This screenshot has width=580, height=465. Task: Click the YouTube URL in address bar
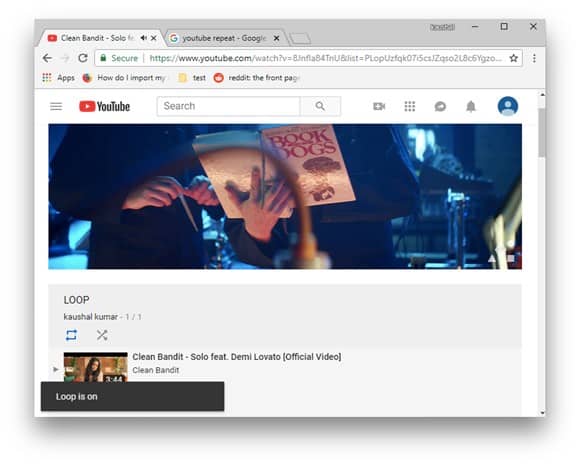point(326,58)
